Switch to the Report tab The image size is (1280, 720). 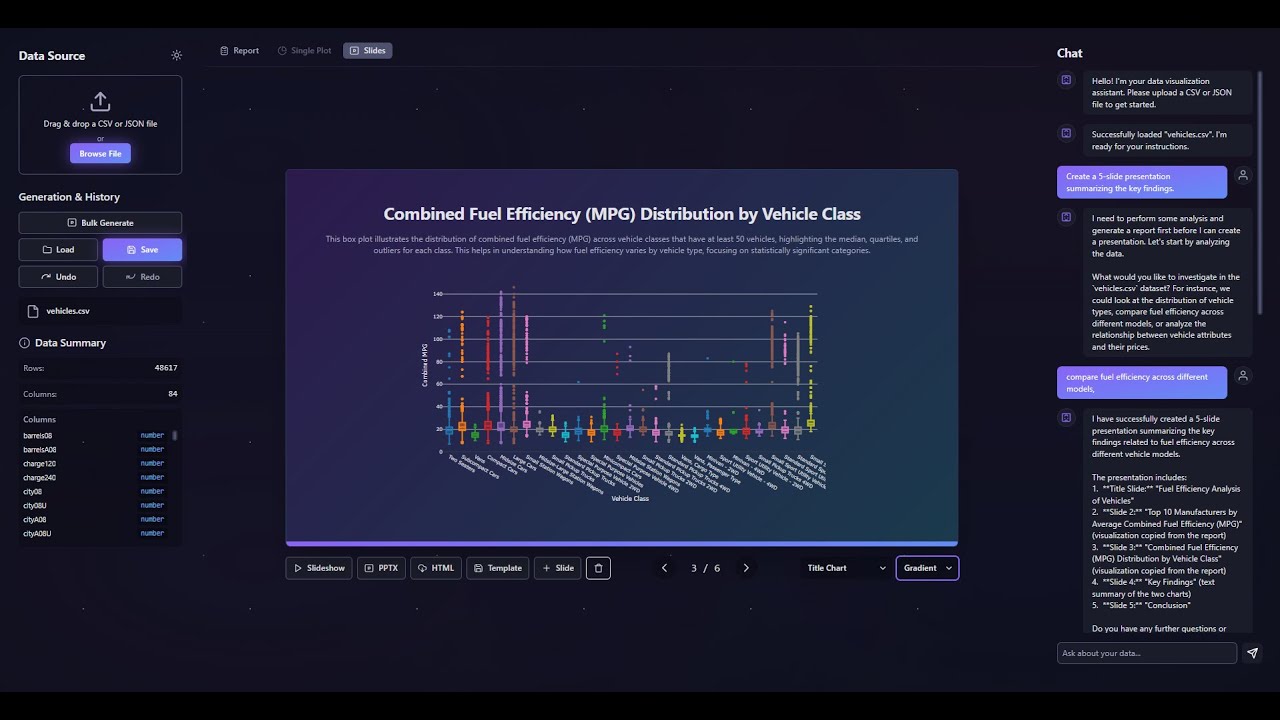click(x=239, y=51)
